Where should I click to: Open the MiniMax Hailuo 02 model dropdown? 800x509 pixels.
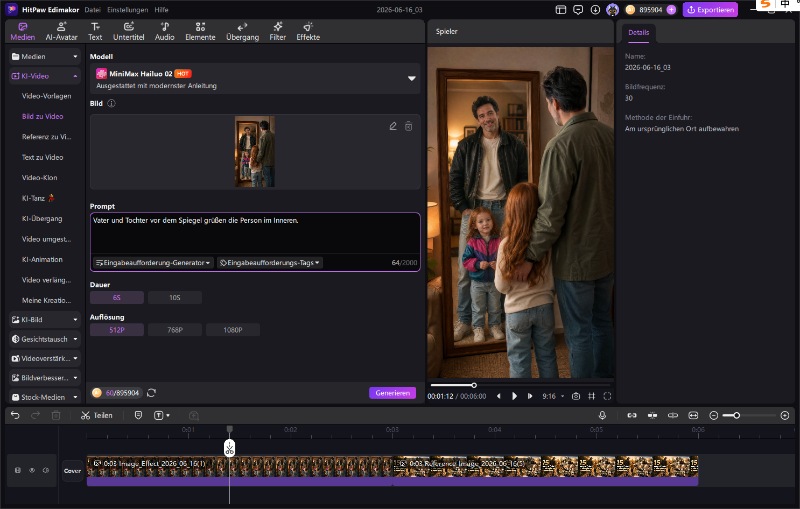pos(255,79)
